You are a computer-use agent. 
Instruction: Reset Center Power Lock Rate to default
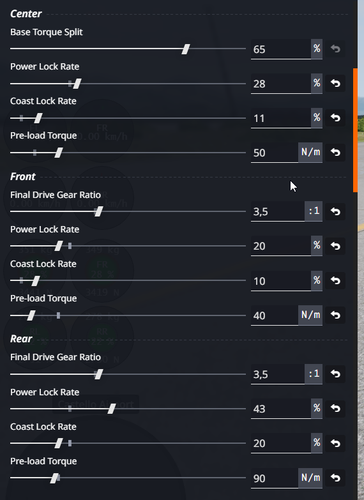coord(335,83)
